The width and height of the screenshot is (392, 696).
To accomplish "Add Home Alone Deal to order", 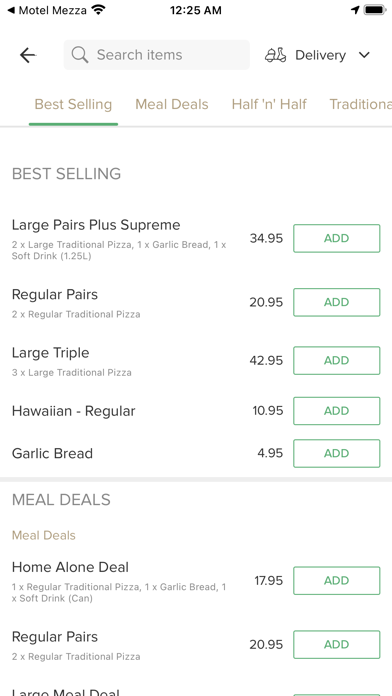I will pyautogui.click(x=337, y=581).
